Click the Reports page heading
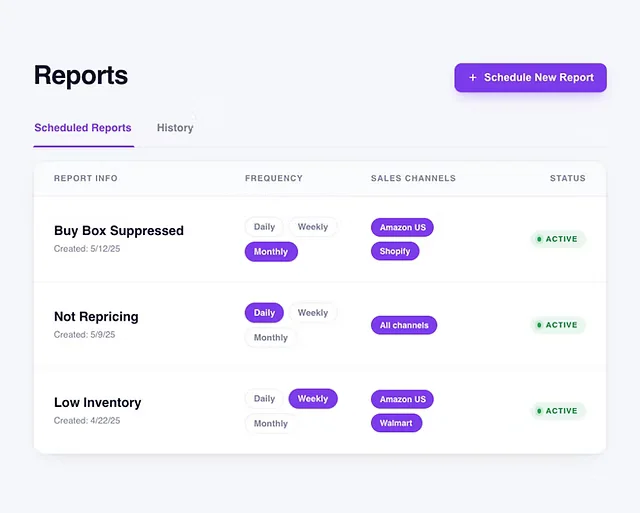The height and width of the screenshot is (513, 640). tap(81, 76)
